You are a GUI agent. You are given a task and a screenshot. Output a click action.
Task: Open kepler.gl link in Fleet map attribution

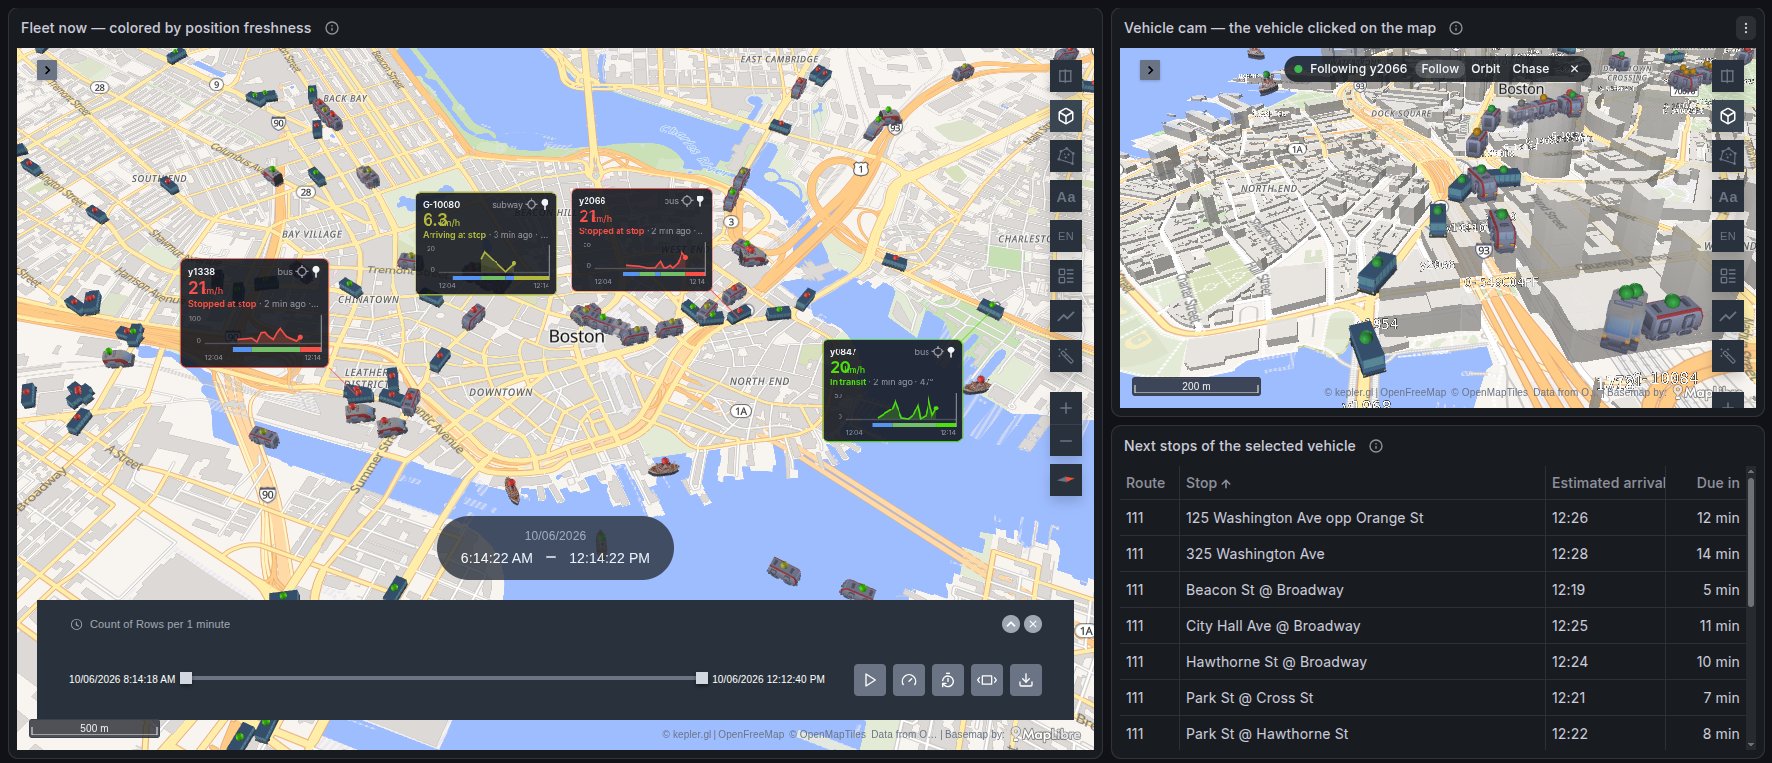(692, 734)
